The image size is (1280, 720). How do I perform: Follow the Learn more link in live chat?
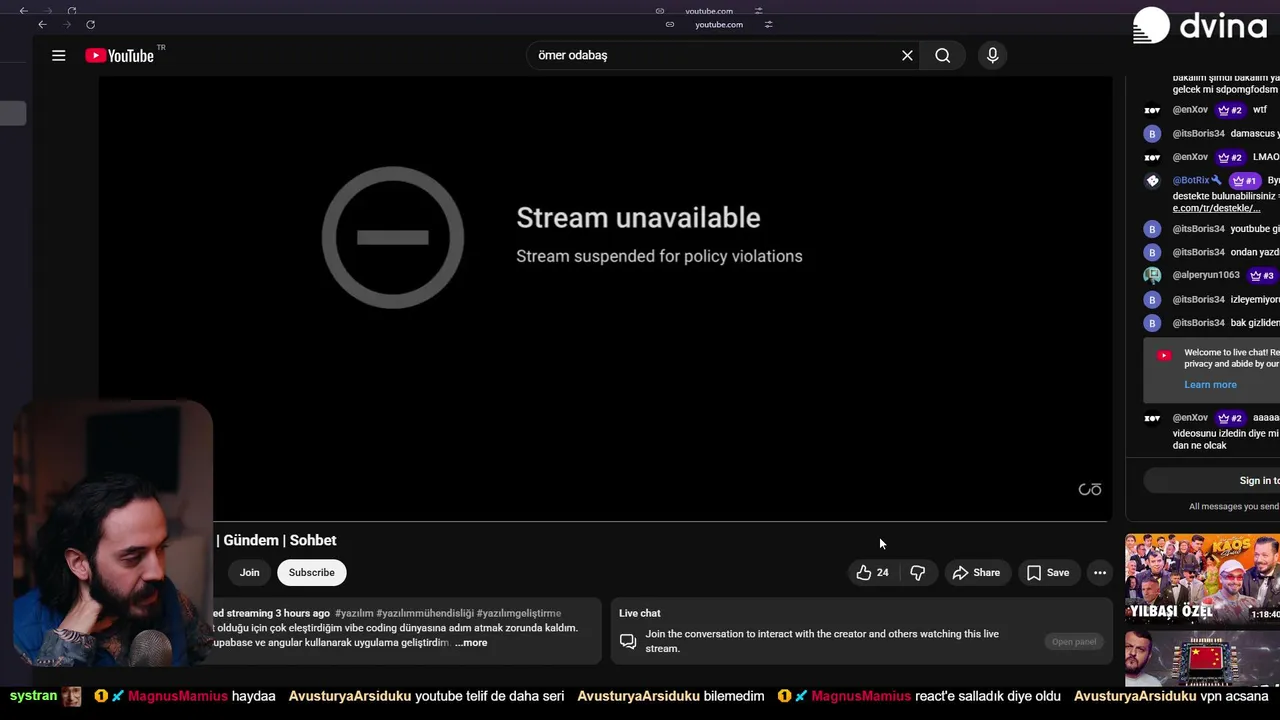(1210, 385)
